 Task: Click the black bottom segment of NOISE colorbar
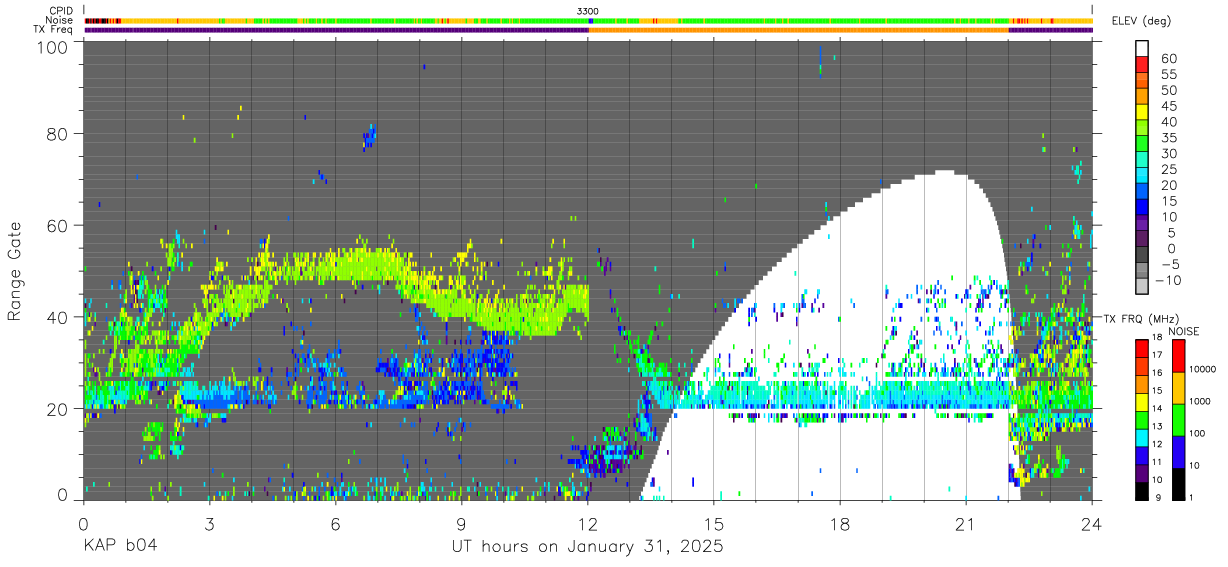tap(1179, 483)
